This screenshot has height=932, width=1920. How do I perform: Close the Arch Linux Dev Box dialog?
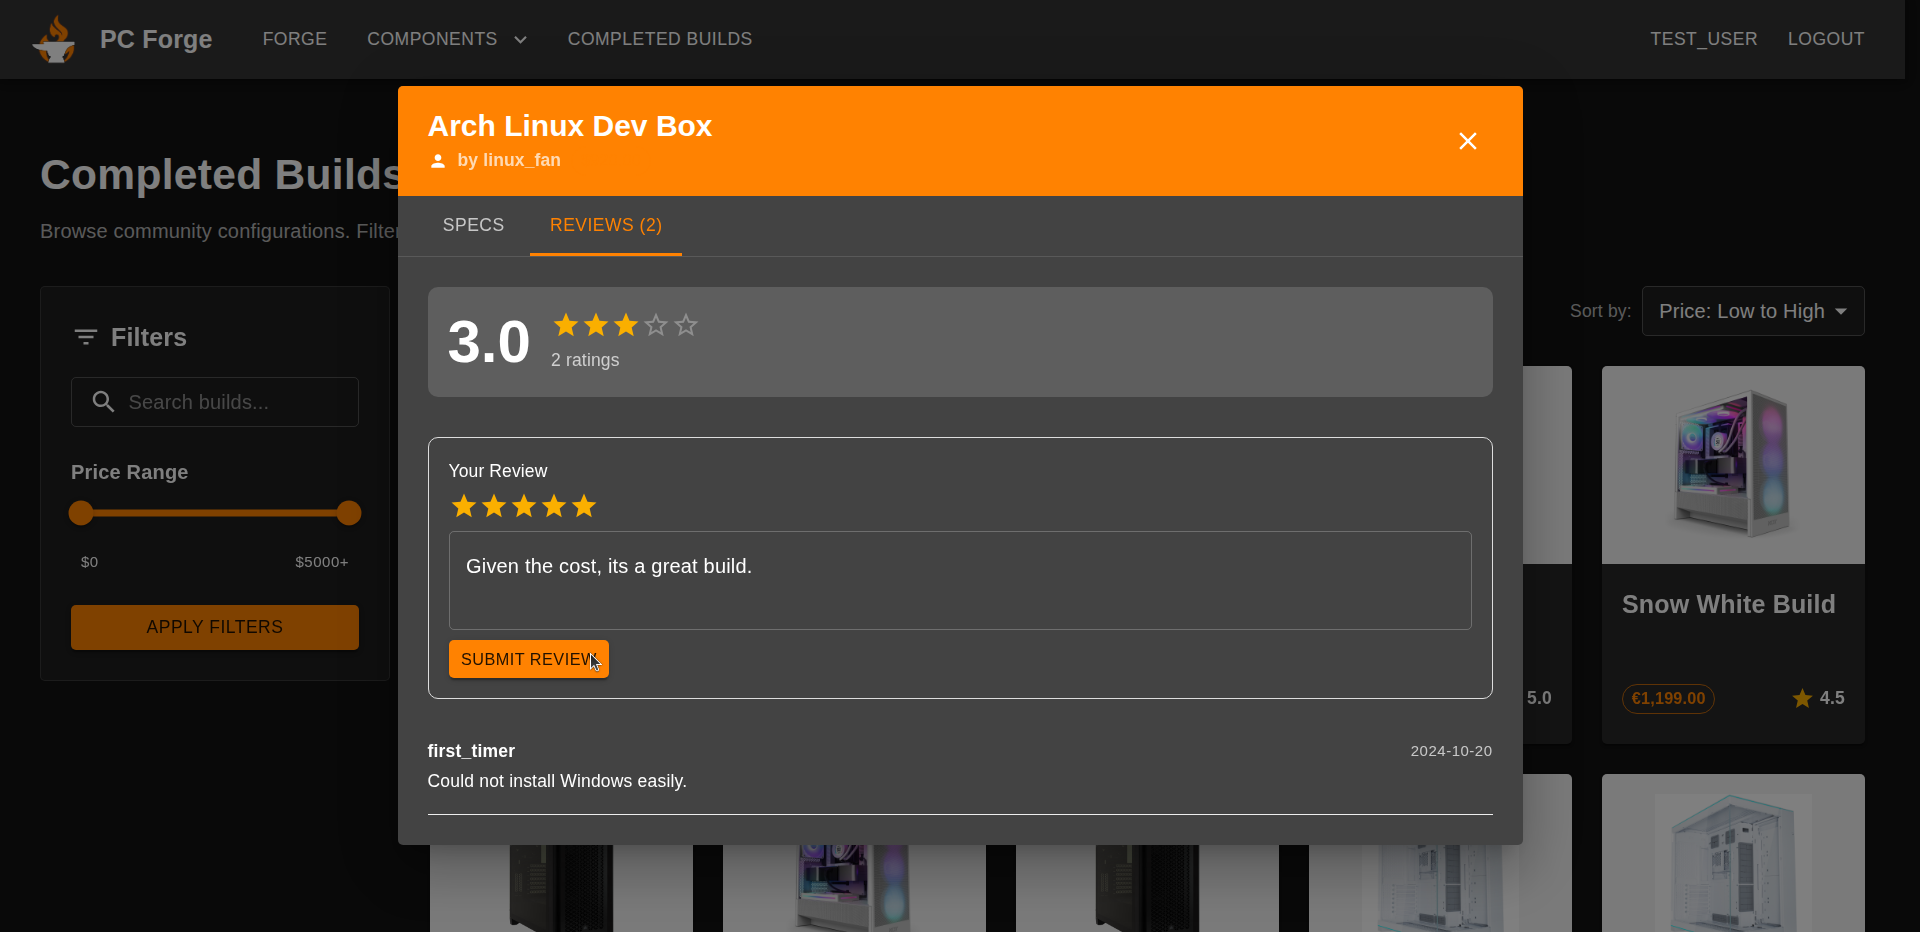pyautogui.click(x=1467, y=141)
